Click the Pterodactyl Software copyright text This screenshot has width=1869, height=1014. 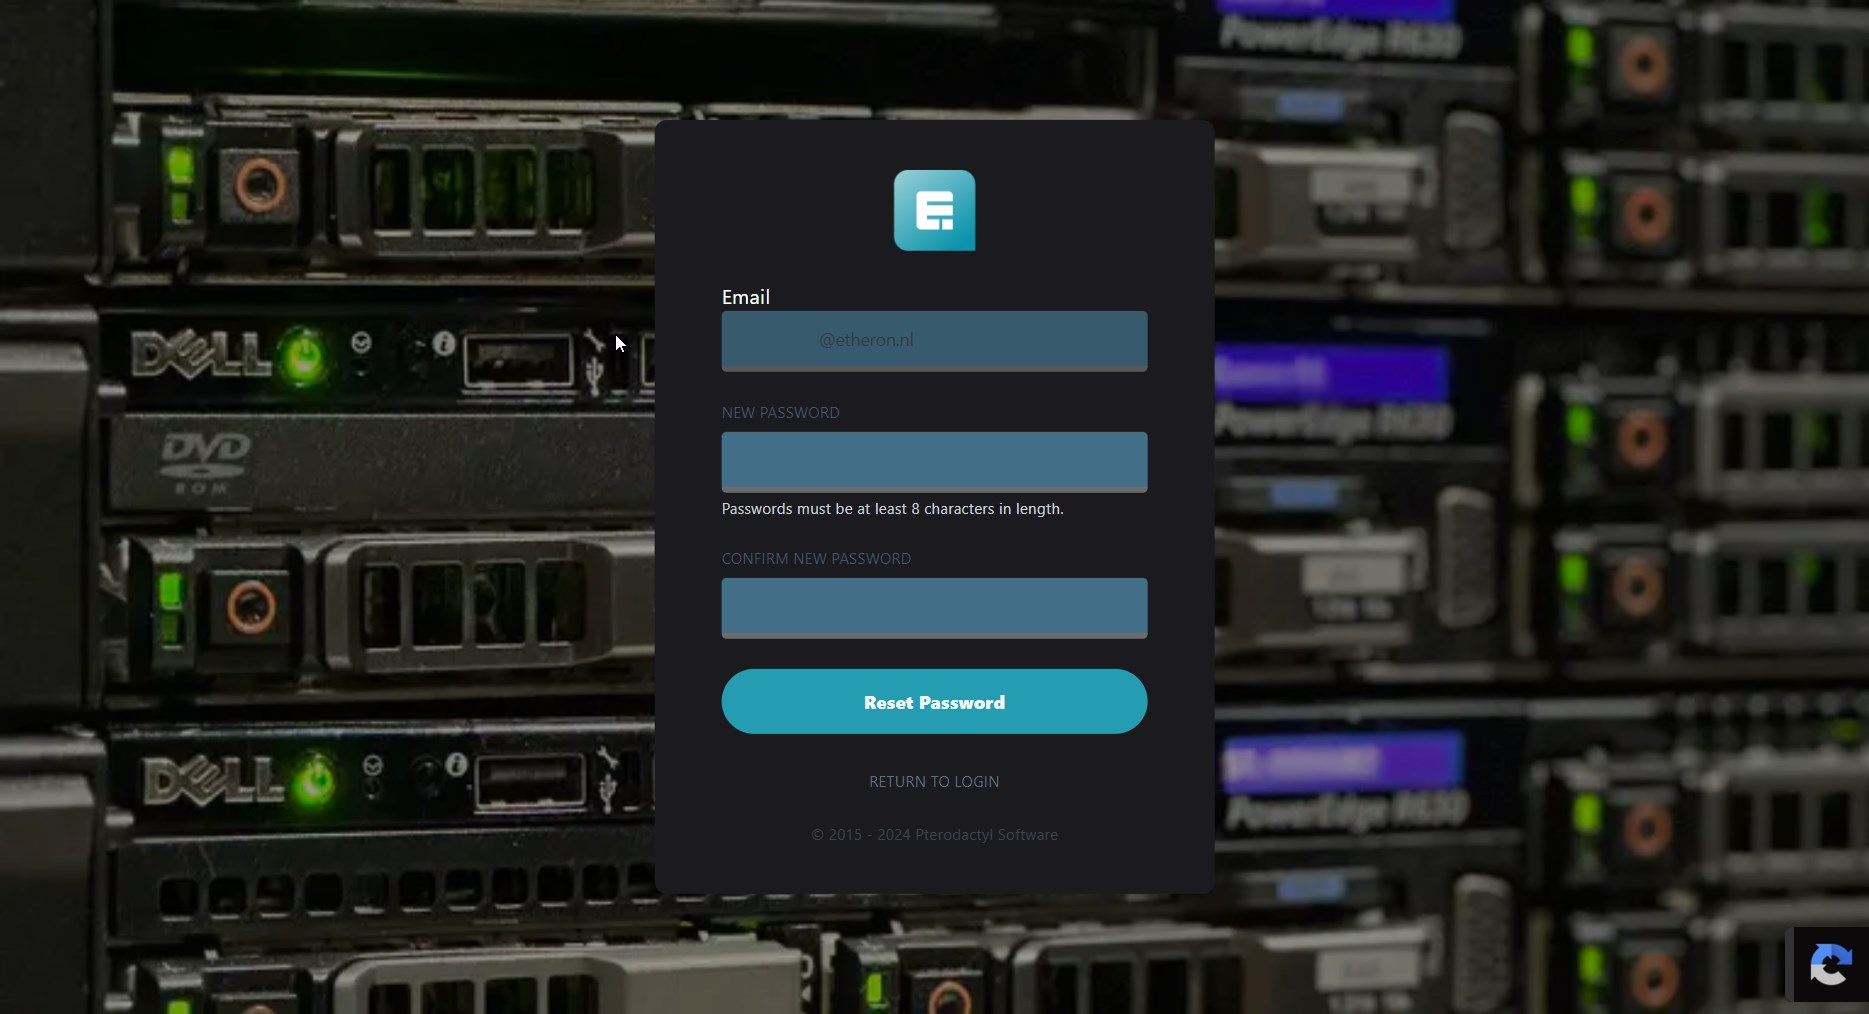click(933, 835)
